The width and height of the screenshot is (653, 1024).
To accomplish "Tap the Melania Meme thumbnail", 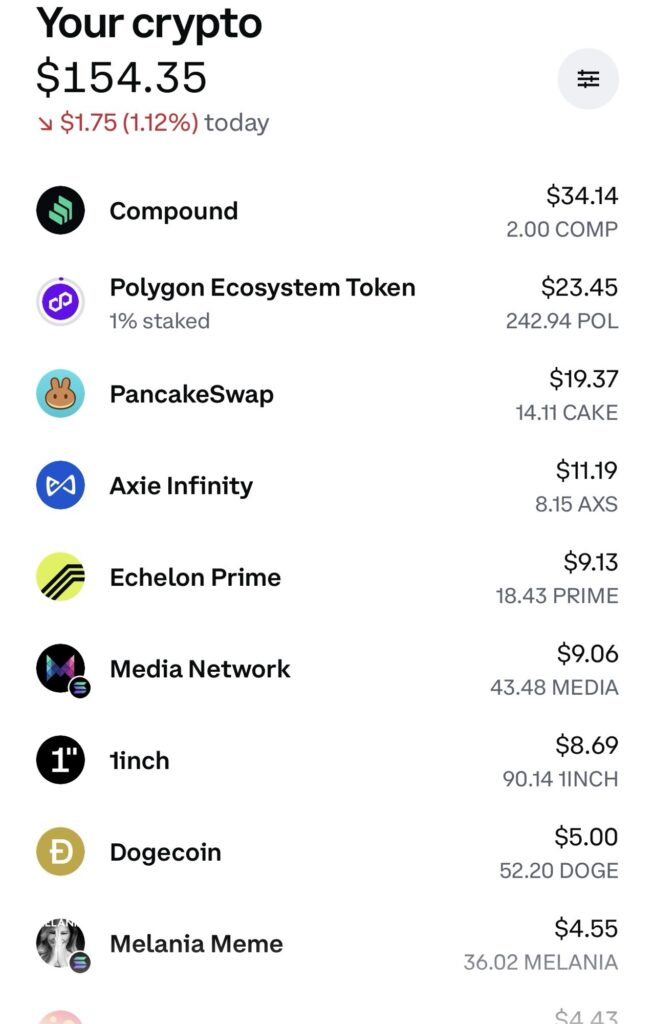I will click(x=61, y=944).
